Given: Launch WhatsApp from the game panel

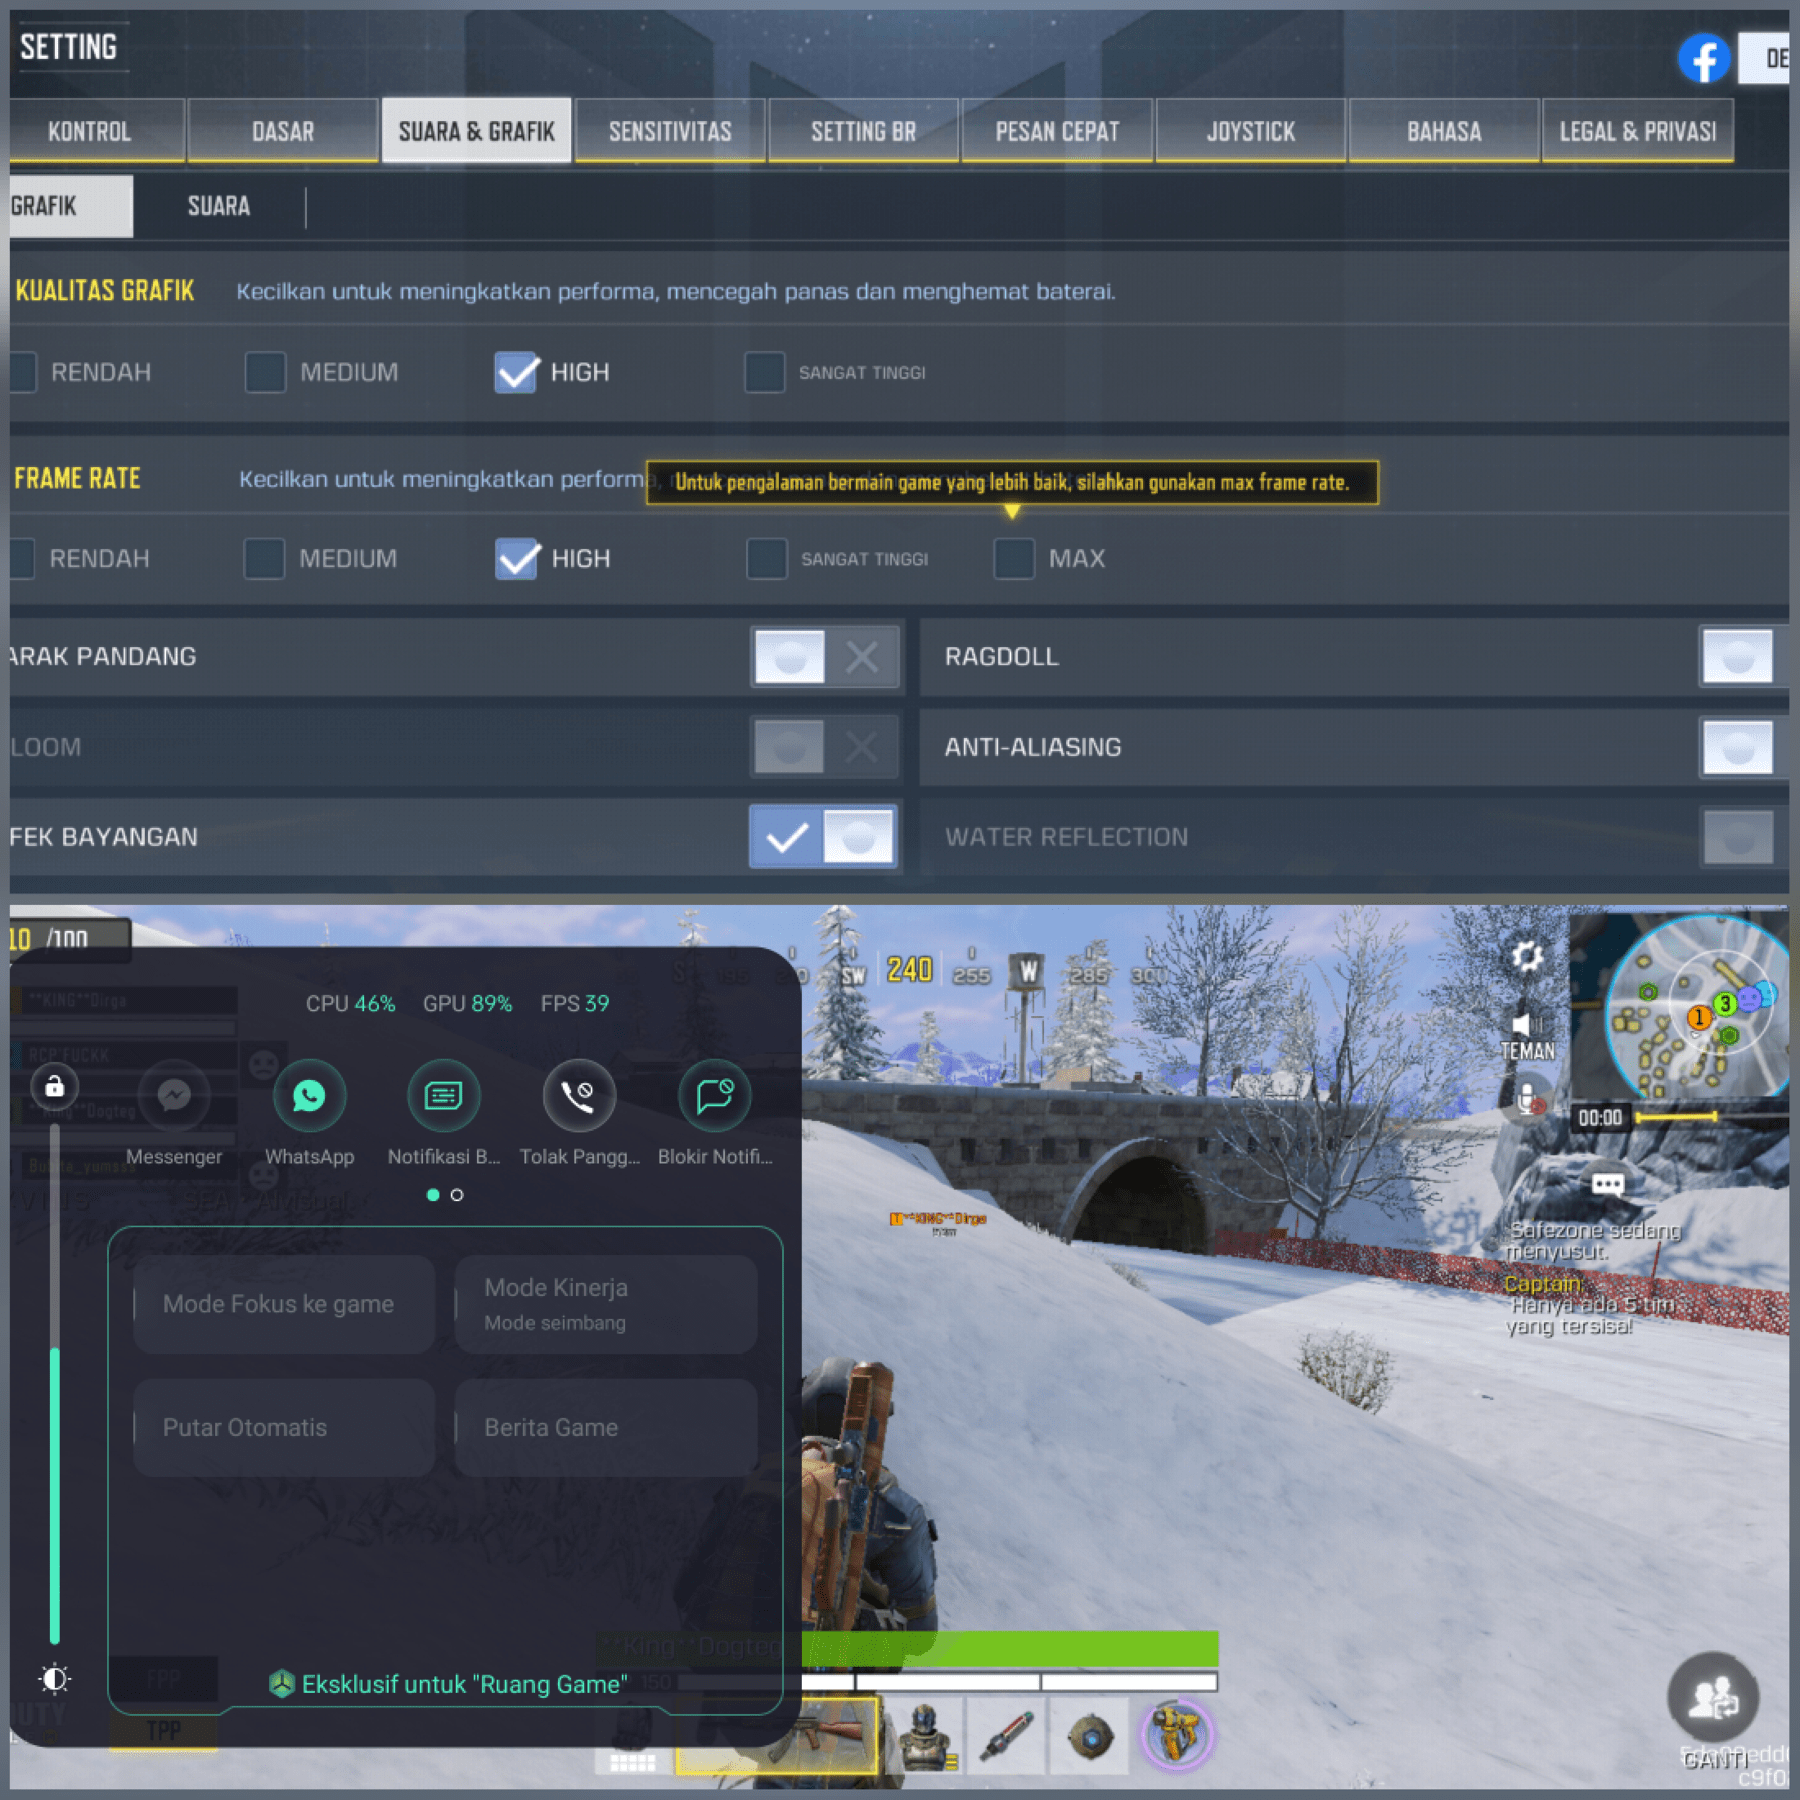Looking at the screenshot, I should [x=309, y=1096].
